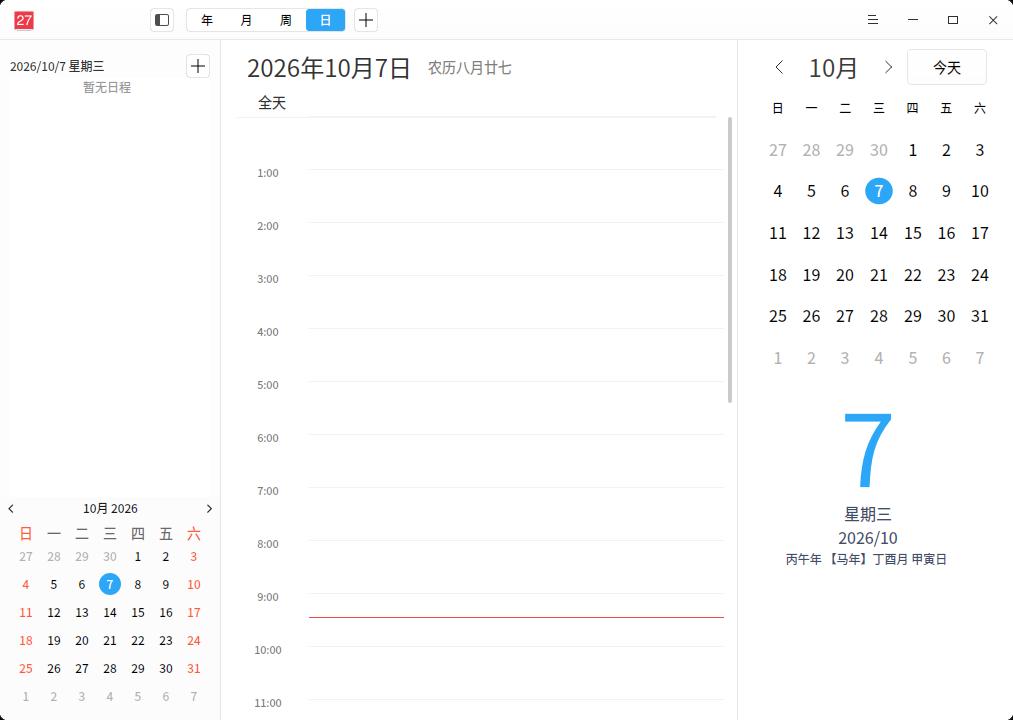Select October 1 in right calendar

tap(912, 150)
